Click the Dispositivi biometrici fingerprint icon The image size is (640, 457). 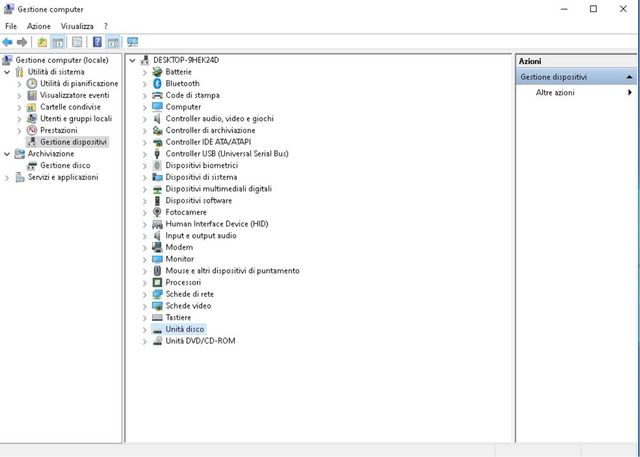pyautogui.click(x=157, y=165)
